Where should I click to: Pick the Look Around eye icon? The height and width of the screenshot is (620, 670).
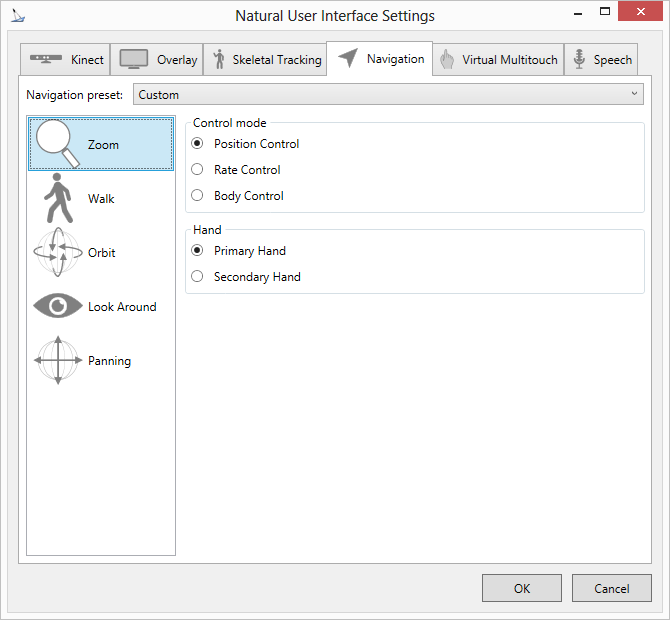(58, 307)
